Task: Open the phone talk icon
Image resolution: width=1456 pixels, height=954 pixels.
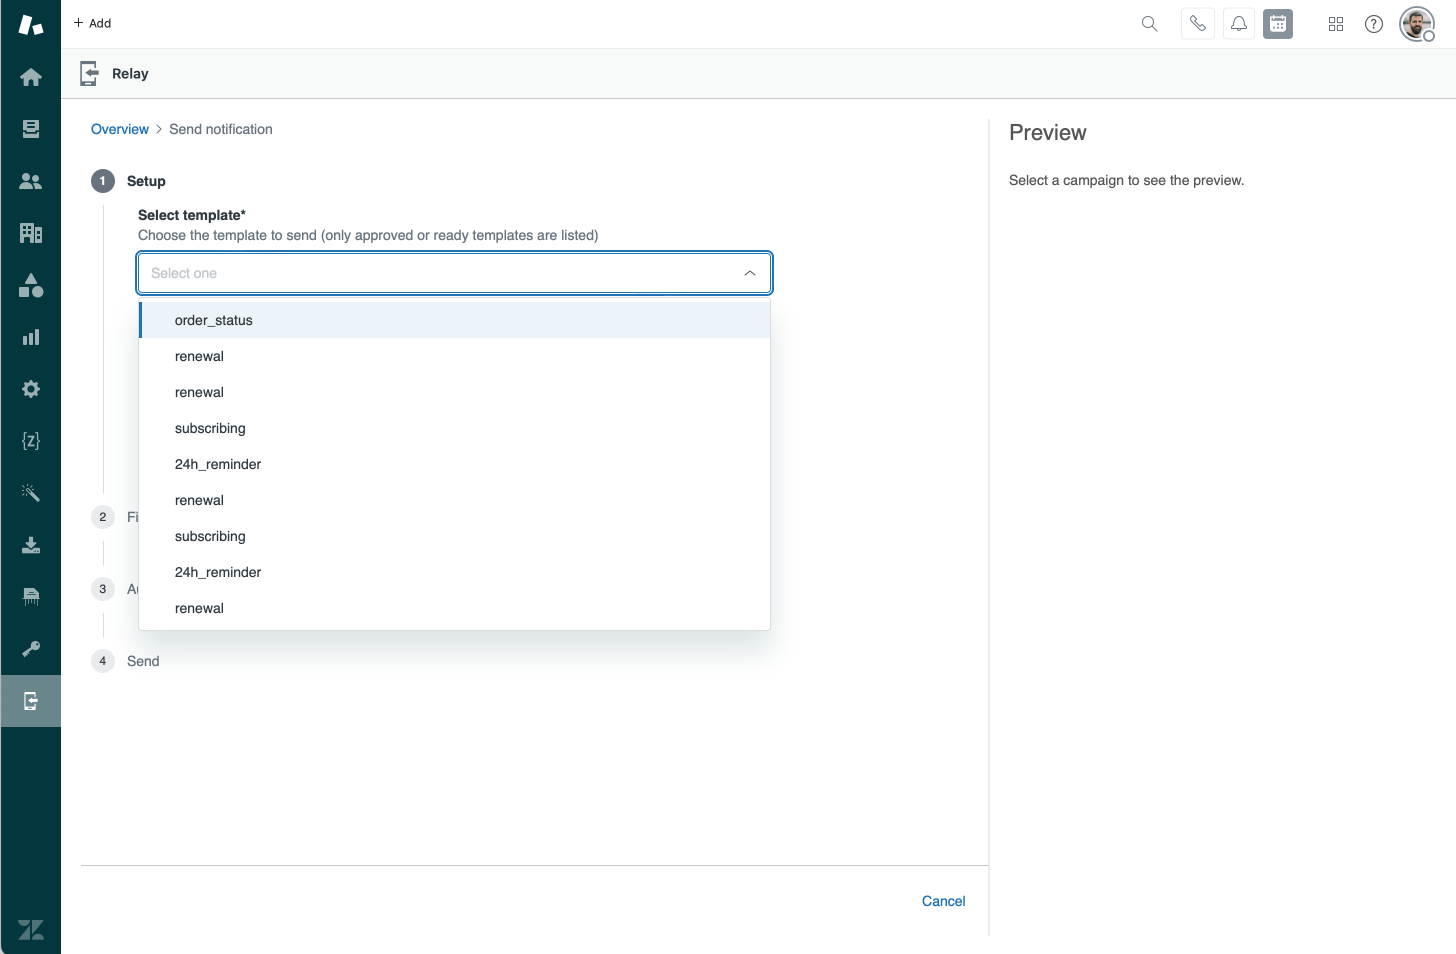Action: tap(1198, 24)
